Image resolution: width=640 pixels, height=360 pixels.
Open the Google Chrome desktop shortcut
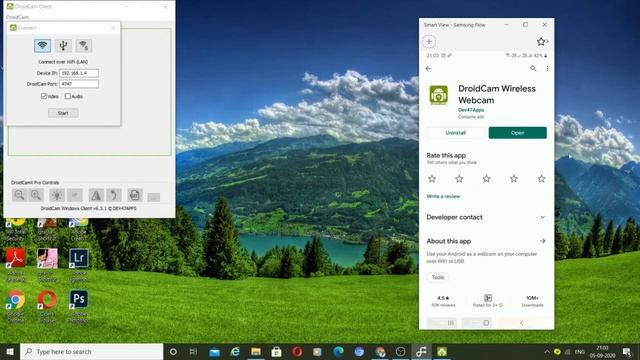coord(16,306)
